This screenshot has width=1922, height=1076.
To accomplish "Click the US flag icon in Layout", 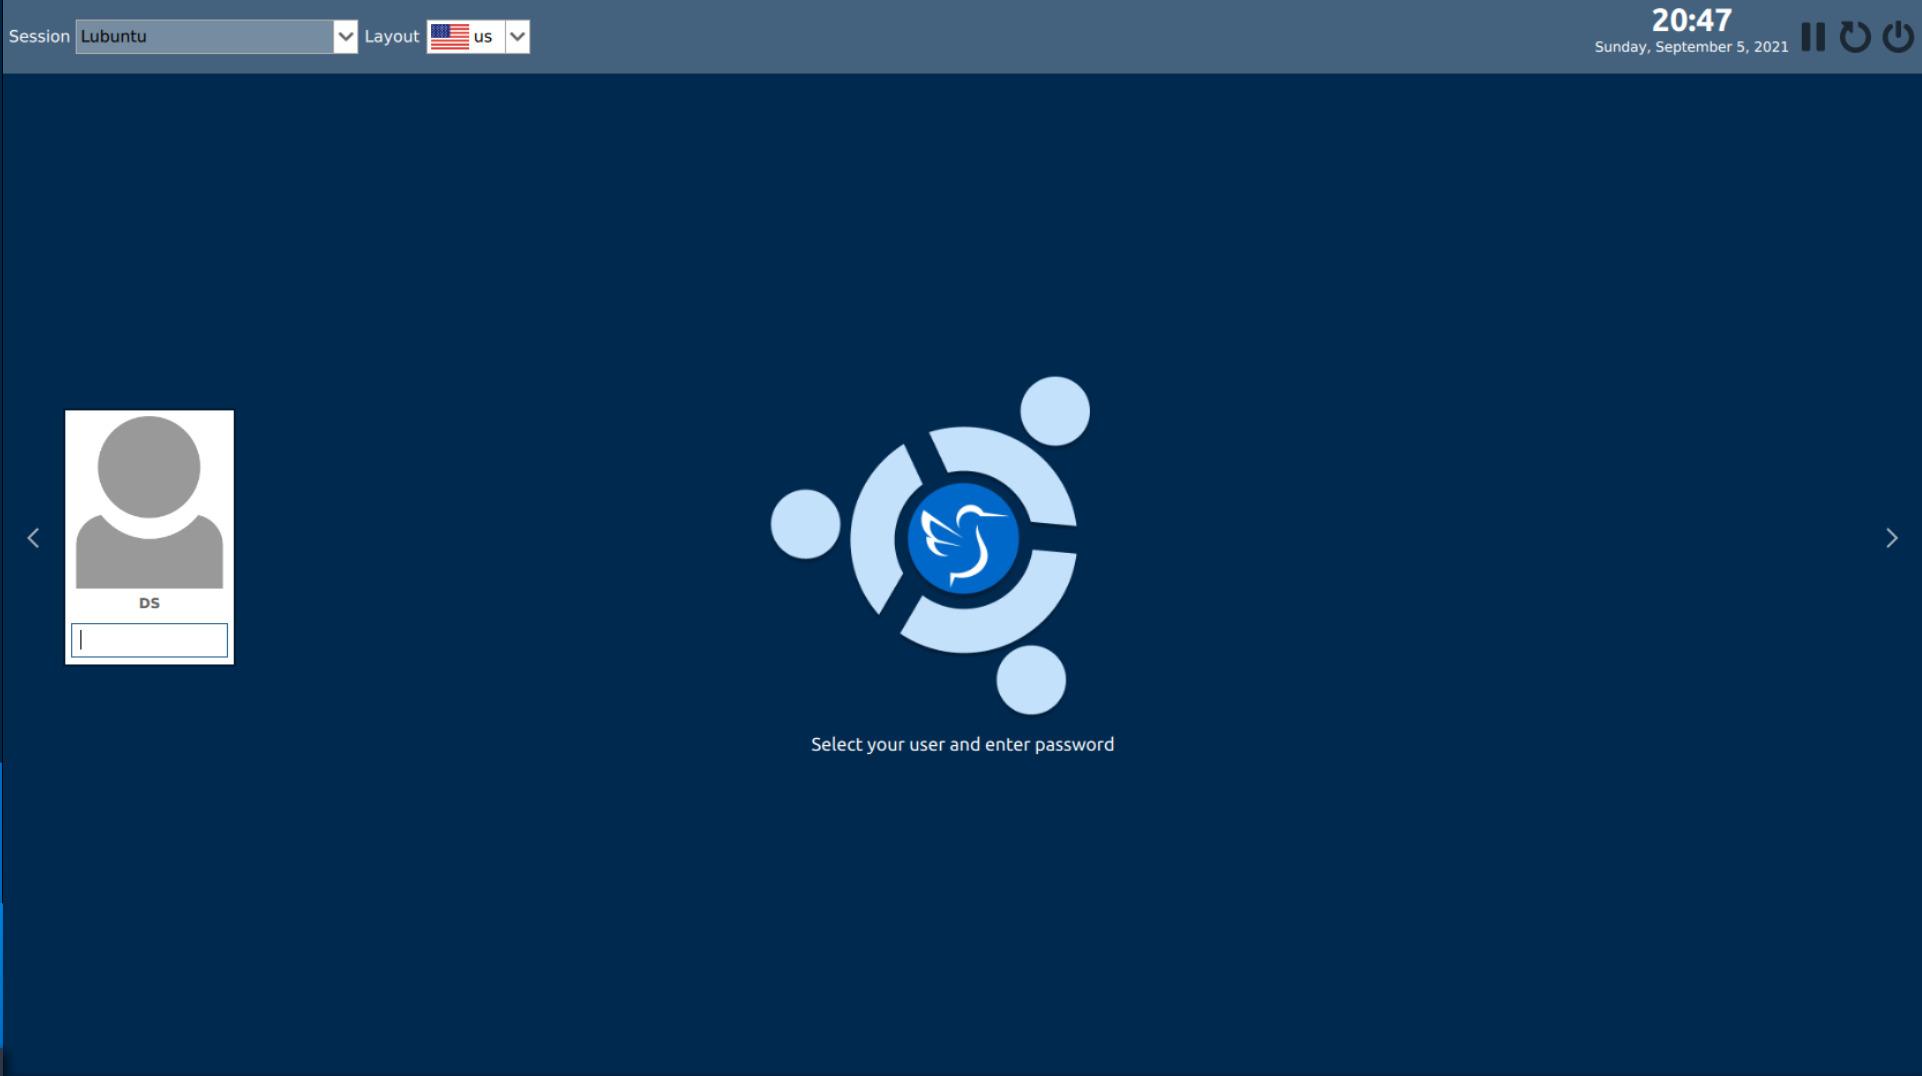I will coord(449,37).
